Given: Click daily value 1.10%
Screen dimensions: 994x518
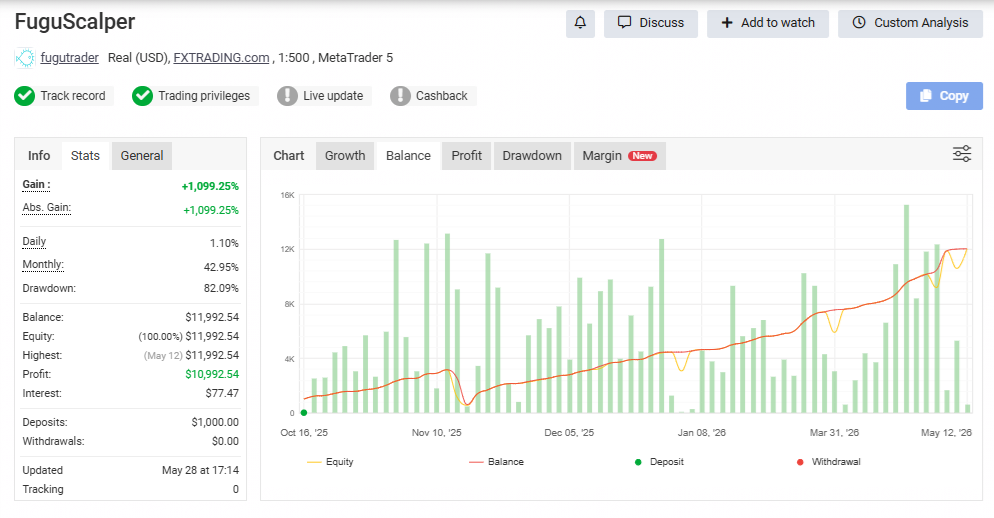Looking at the screenshot, I should (x=224, y=243).
